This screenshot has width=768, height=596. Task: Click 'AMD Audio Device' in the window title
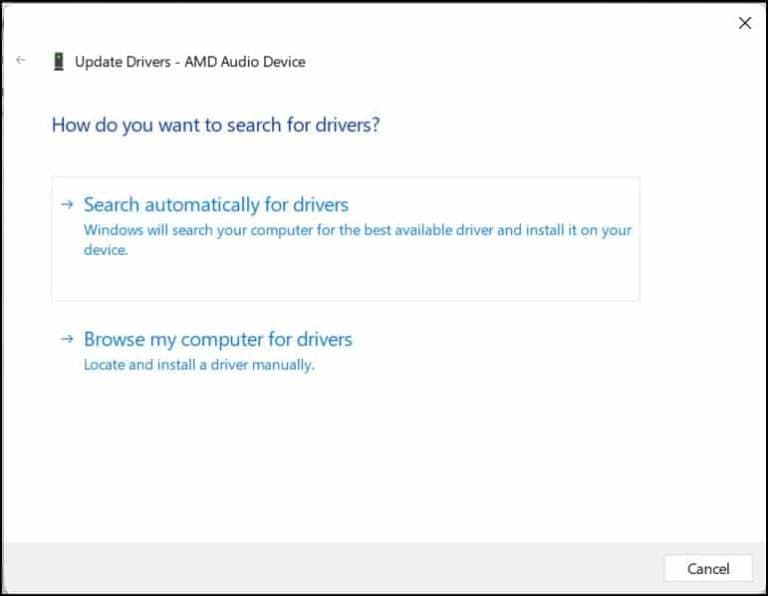(245, 62)
